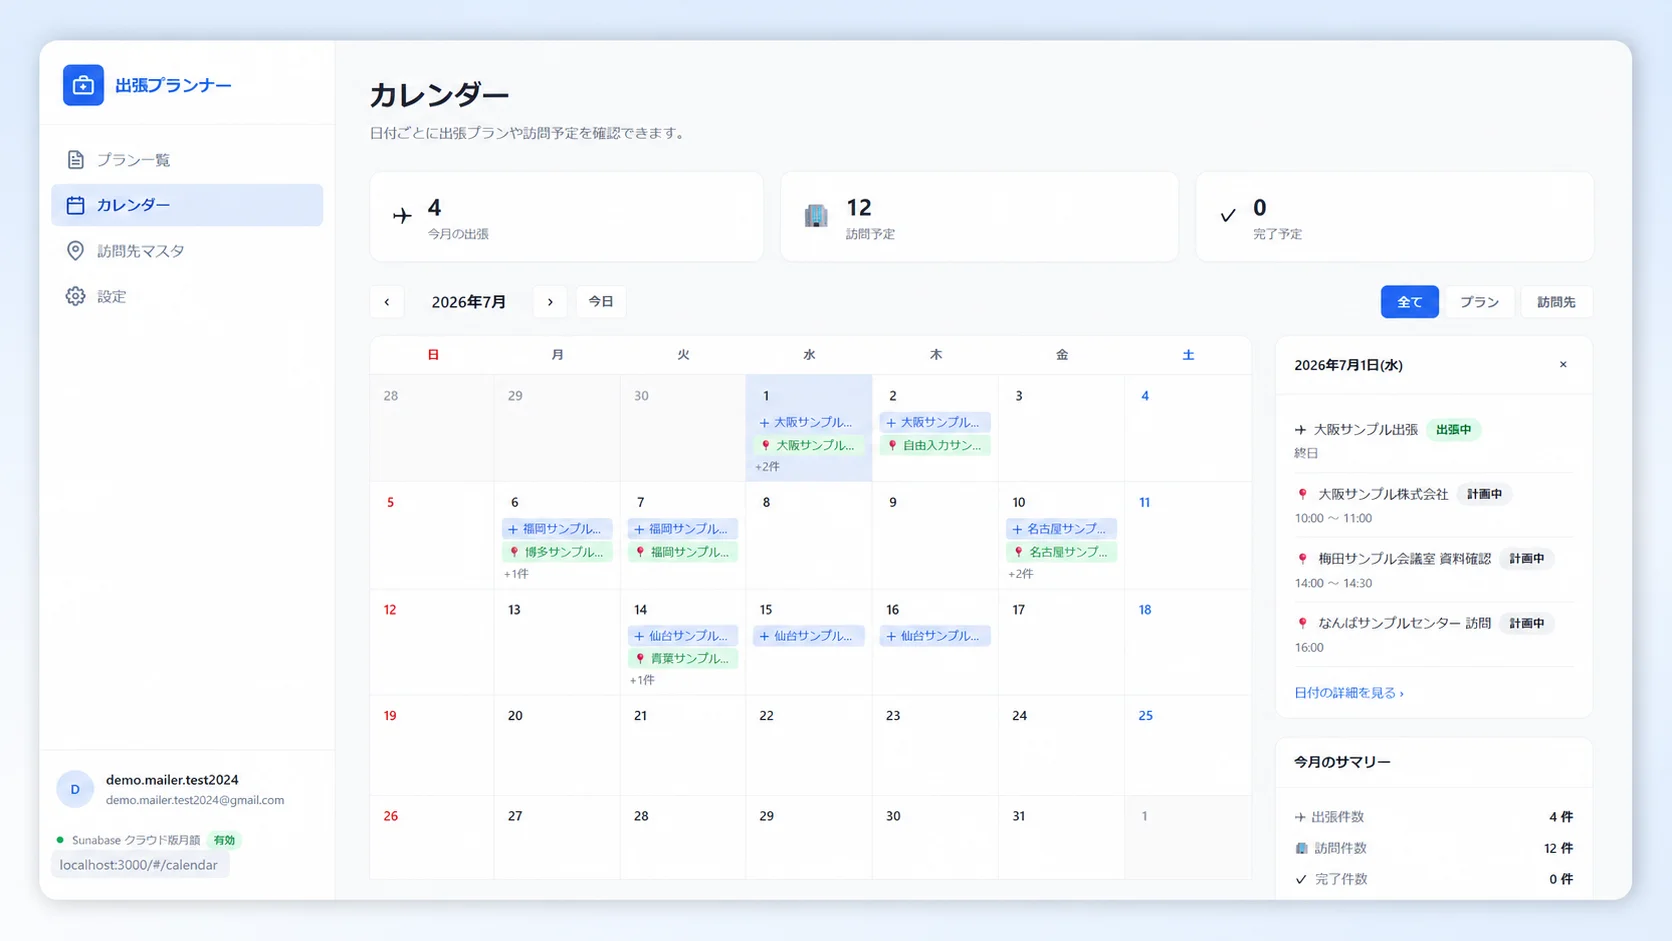Select Saturday July 25 cell
The height and width of the screenshot is (941, 1672).
click(1188, 746)
